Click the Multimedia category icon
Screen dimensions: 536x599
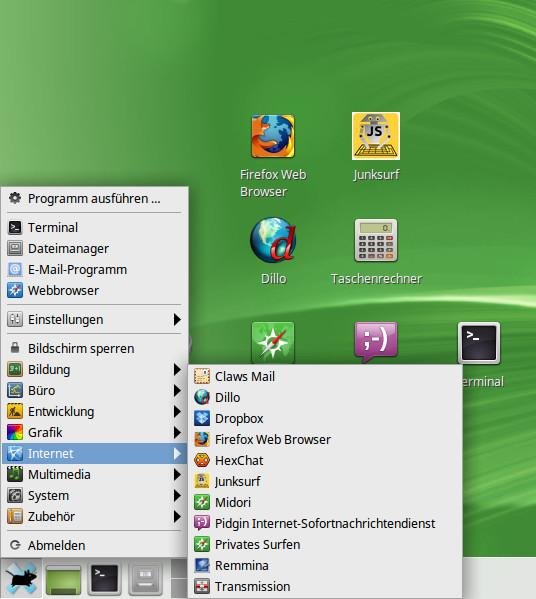tap(15, 474)
